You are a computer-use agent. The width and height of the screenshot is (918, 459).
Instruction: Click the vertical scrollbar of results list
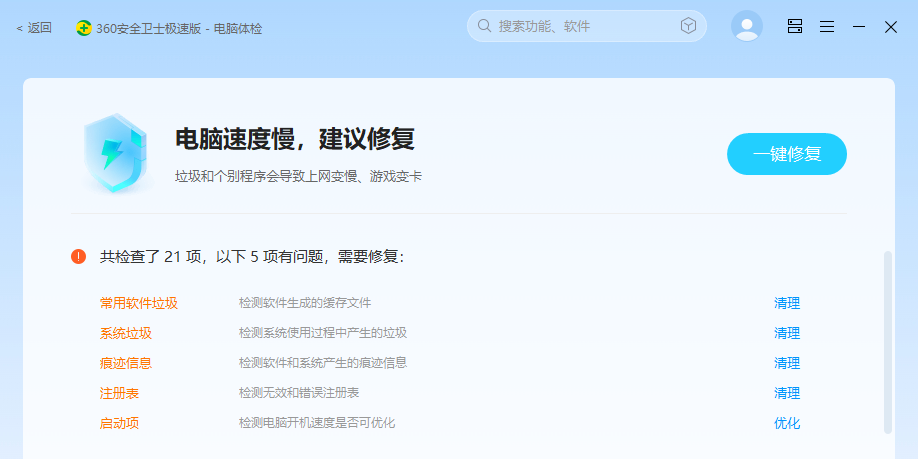point(887,340)
